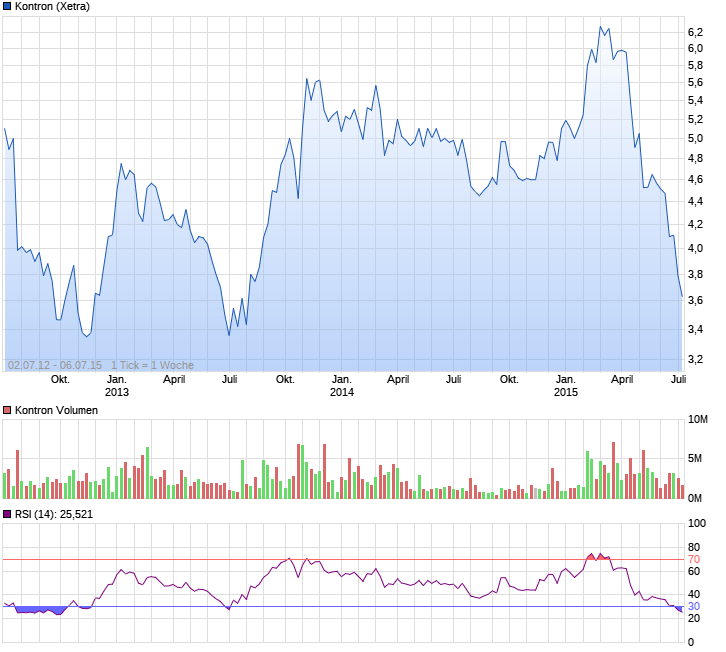Click the 'Kontron (Xetra)' chart title
Screen dimensions: 726x652
(x=52, y=6)
